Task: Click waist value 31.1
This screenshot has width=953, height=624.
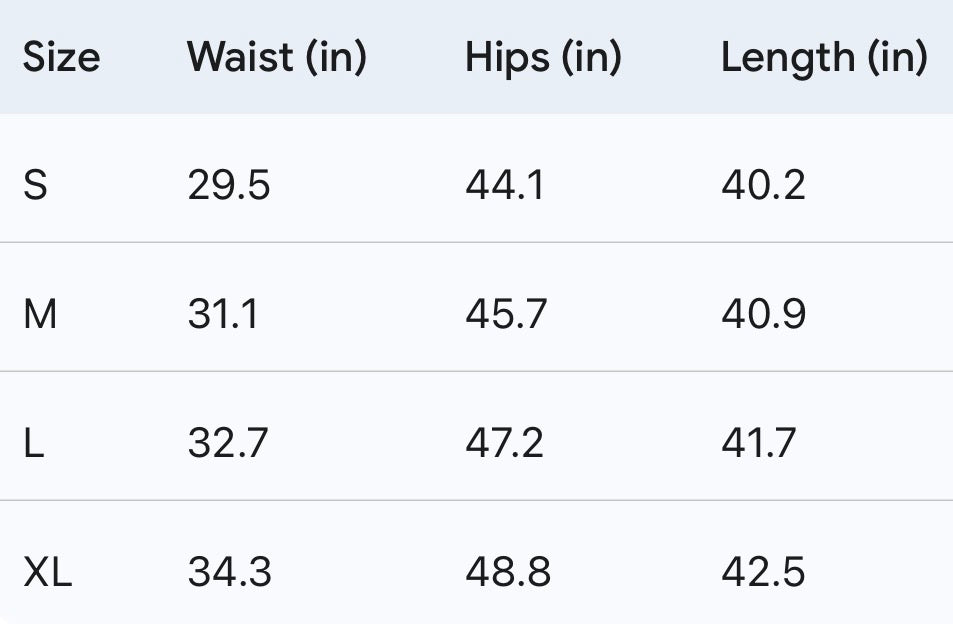Action: click(x=223, y=315)
